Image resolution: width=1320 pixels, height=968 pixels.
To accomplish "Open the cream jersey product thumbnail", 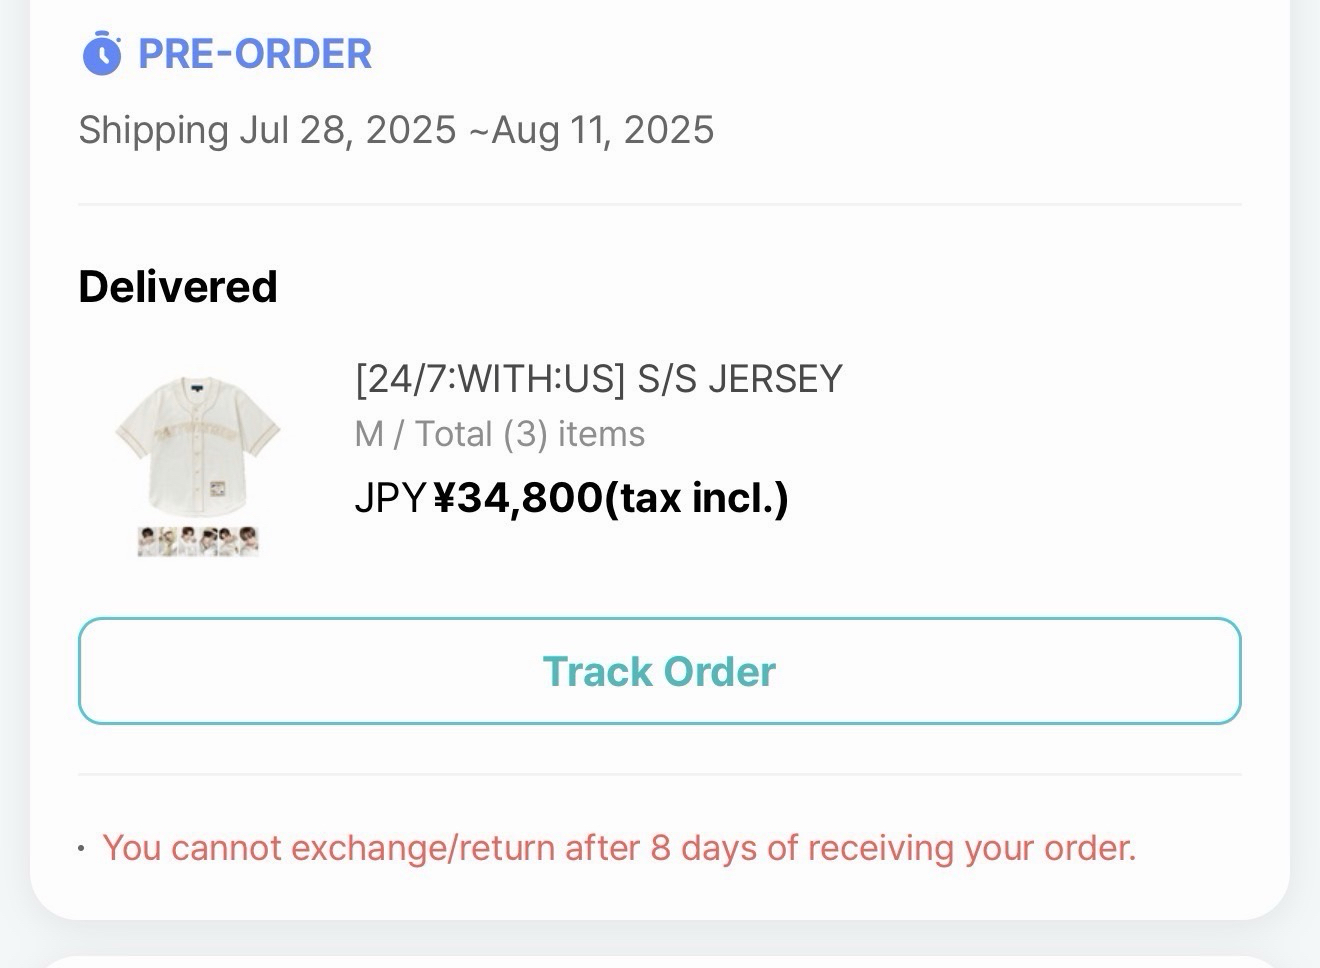I will (x=198, y=440).
